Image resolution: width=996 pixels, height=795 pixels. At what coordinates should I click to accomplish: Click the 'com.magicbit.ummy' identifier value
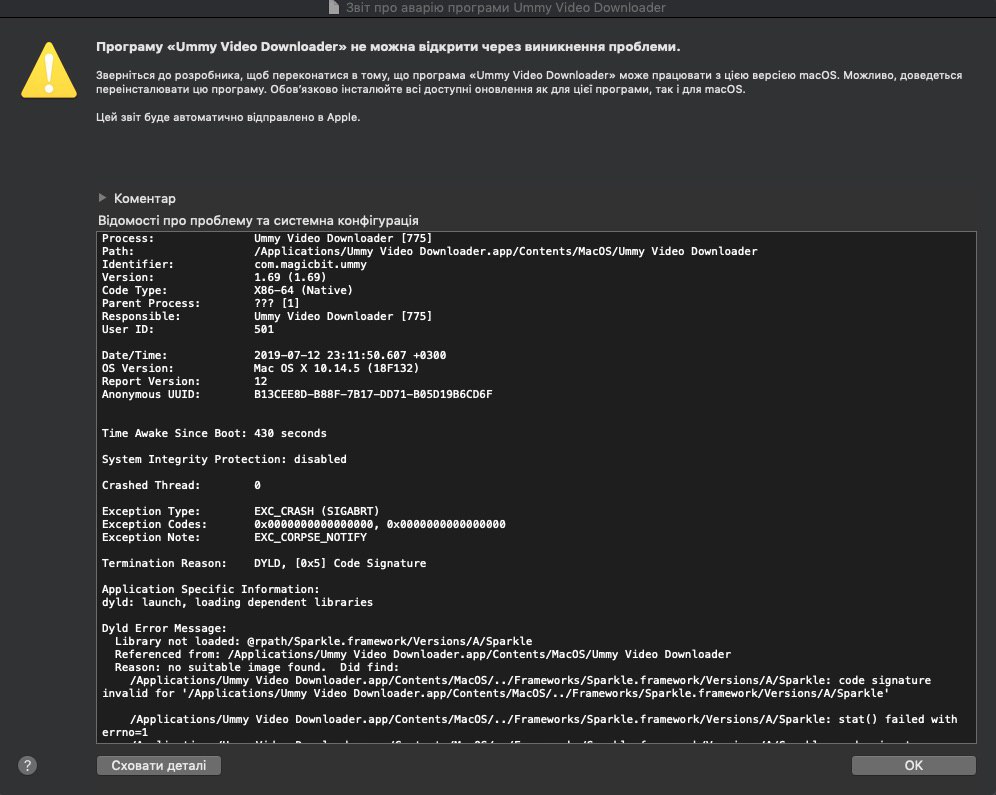(x=310, y=264)
